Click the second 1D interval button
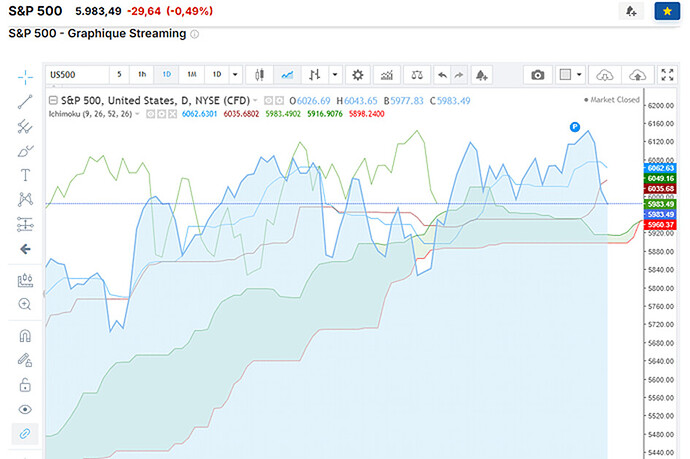Viewport: 690px width, 459px height. click(x=217, y=75)
